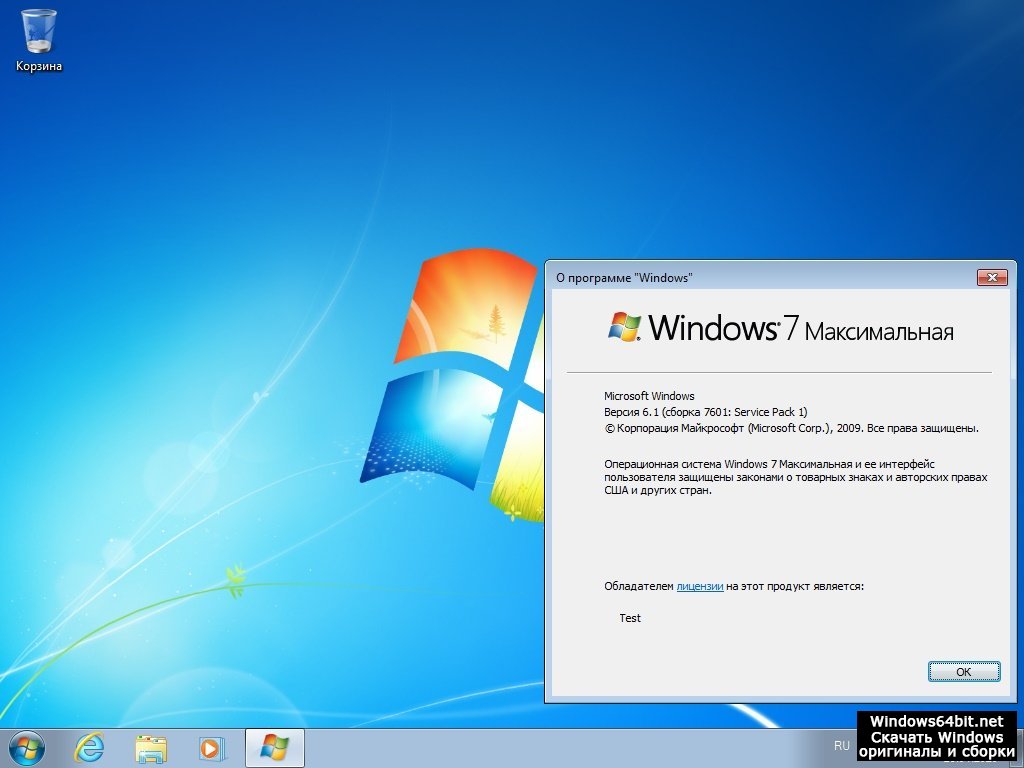Open Windows Explorer folder icon in taskbar
This screenshot has width=1024, height=768.
(151, 747)
